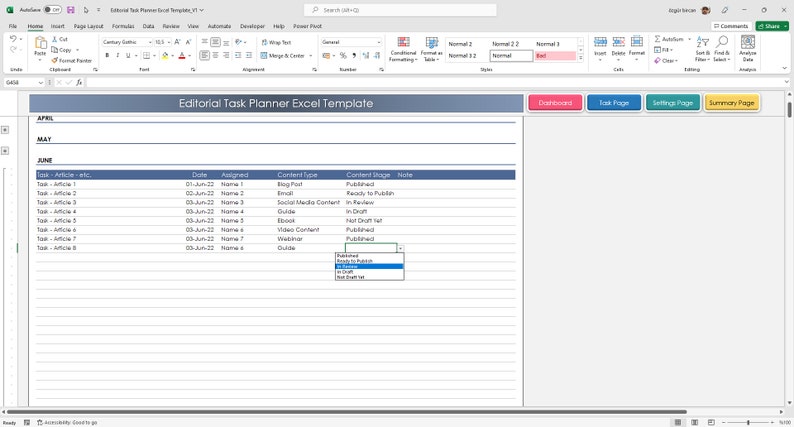
Task: Go to the Dashboard page
Action: click(555, 103)
